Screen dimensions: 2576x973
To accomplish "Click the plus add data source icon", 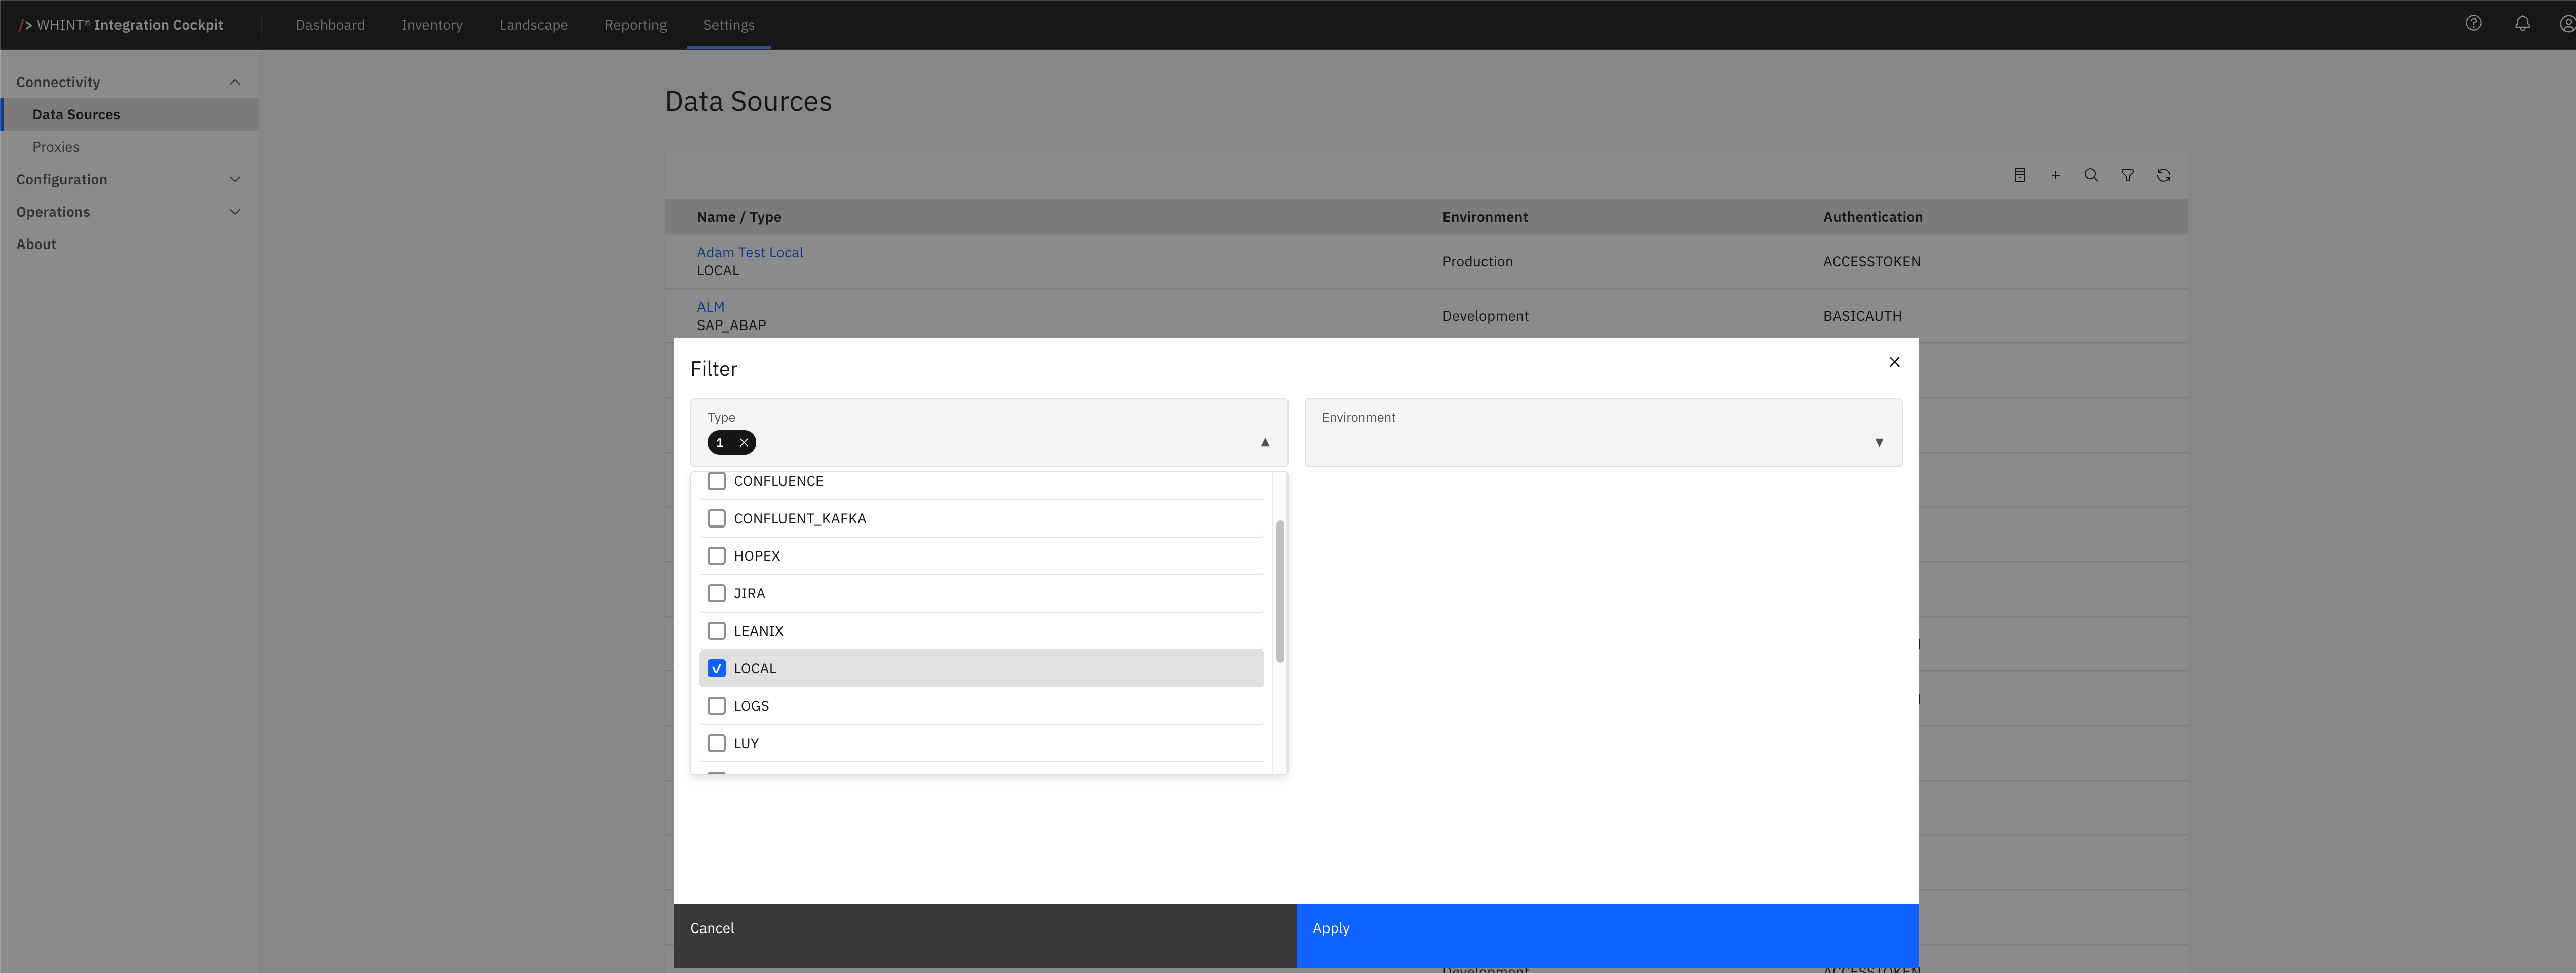I will pyautogui.click(x=2055, y=176).
